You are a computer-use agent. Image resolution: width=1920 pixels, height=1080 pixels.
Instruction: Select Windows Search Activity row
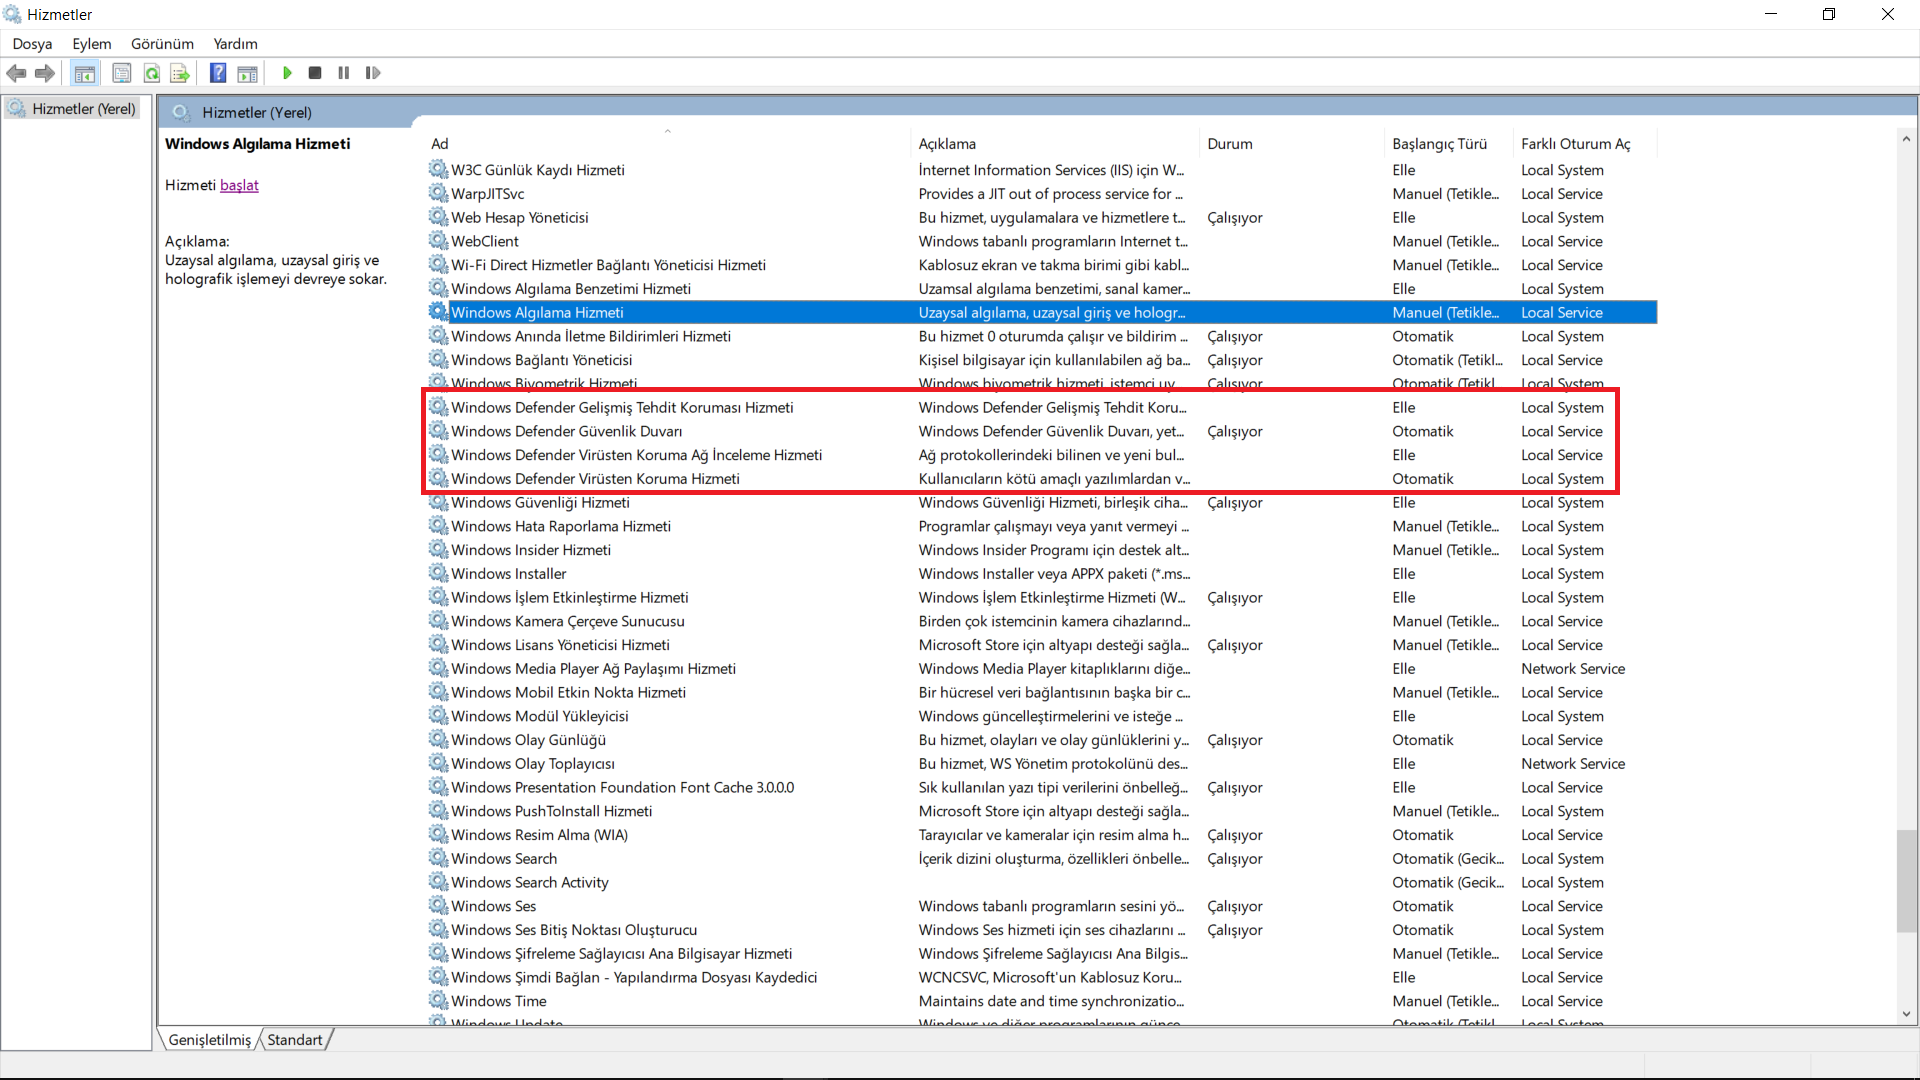click(x=1041, y=882)
